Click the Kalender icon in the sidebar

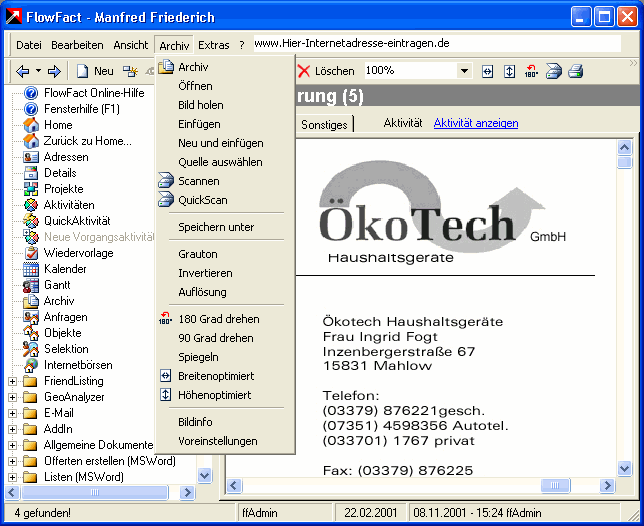pyautogui.click(x=31, y=269)
